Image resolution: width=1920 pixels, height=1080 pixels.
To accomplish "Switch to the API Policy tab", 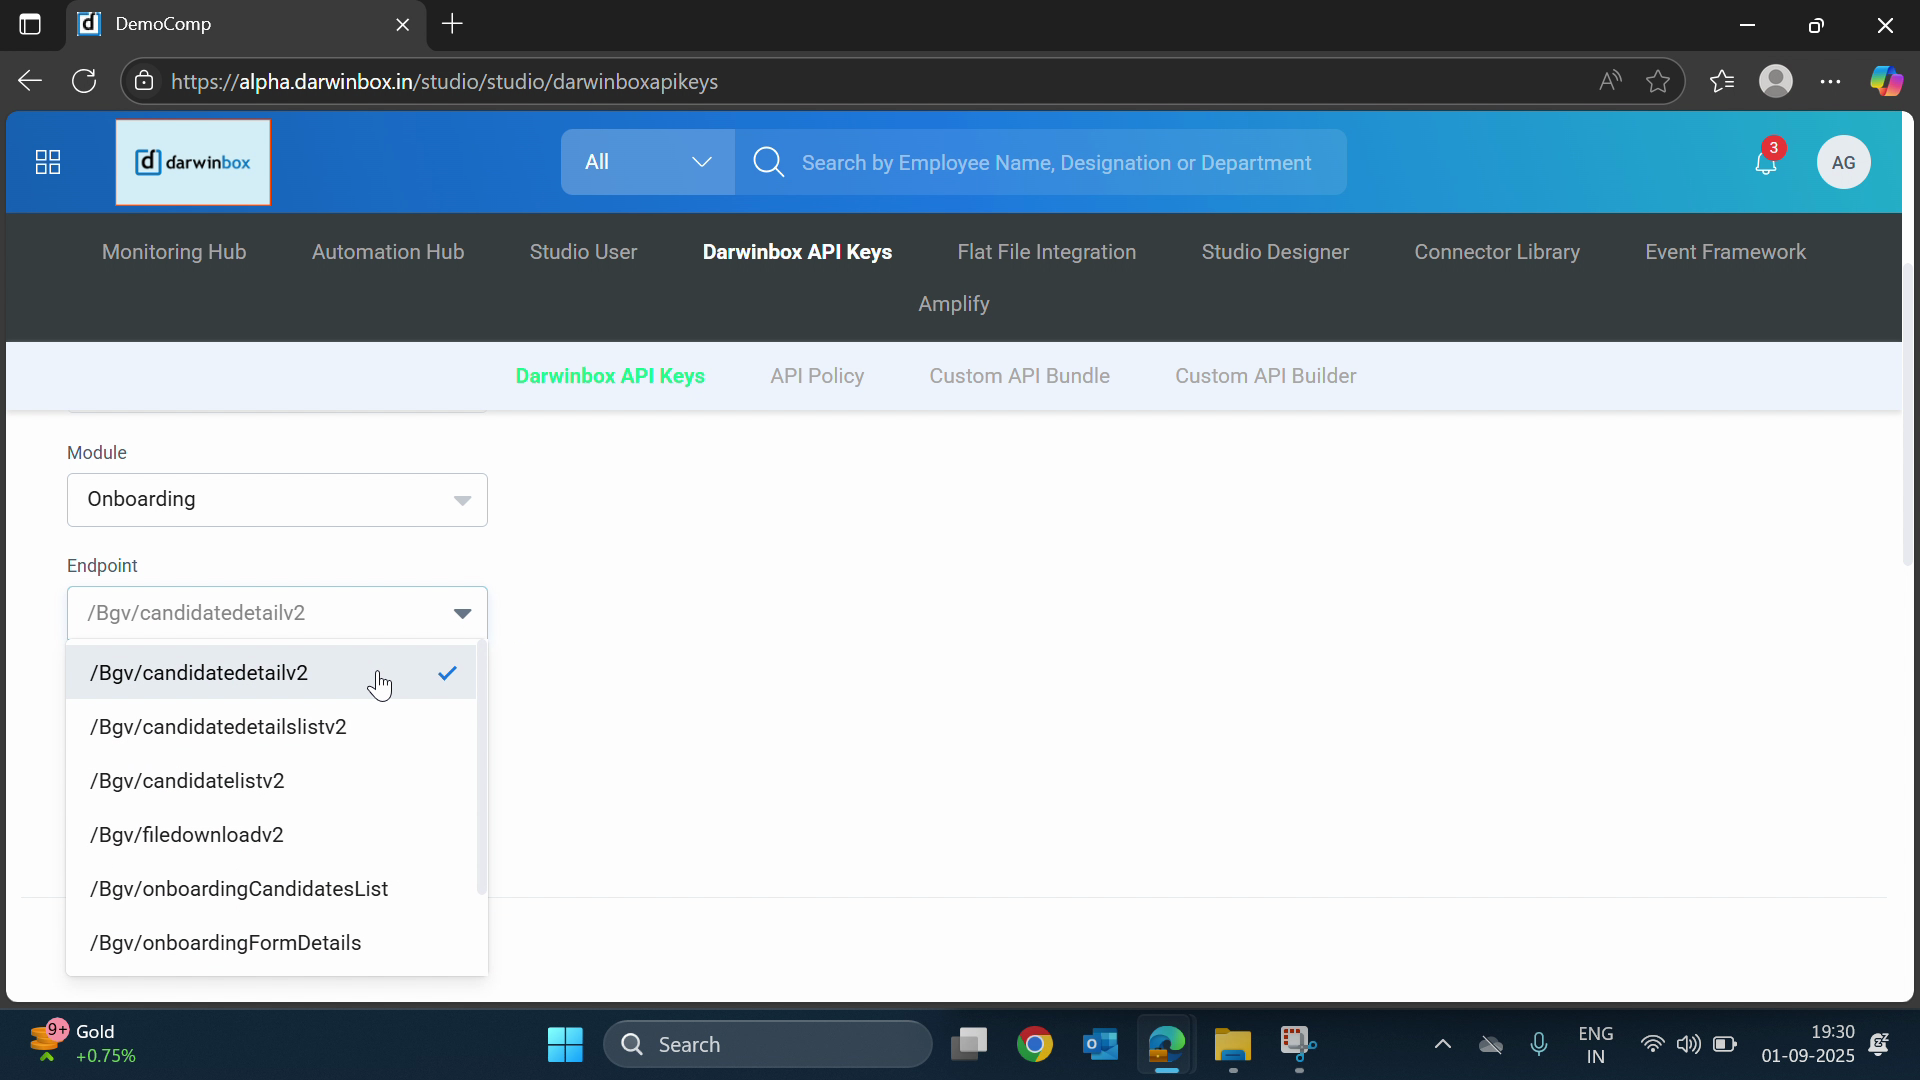I will [816, 376].
